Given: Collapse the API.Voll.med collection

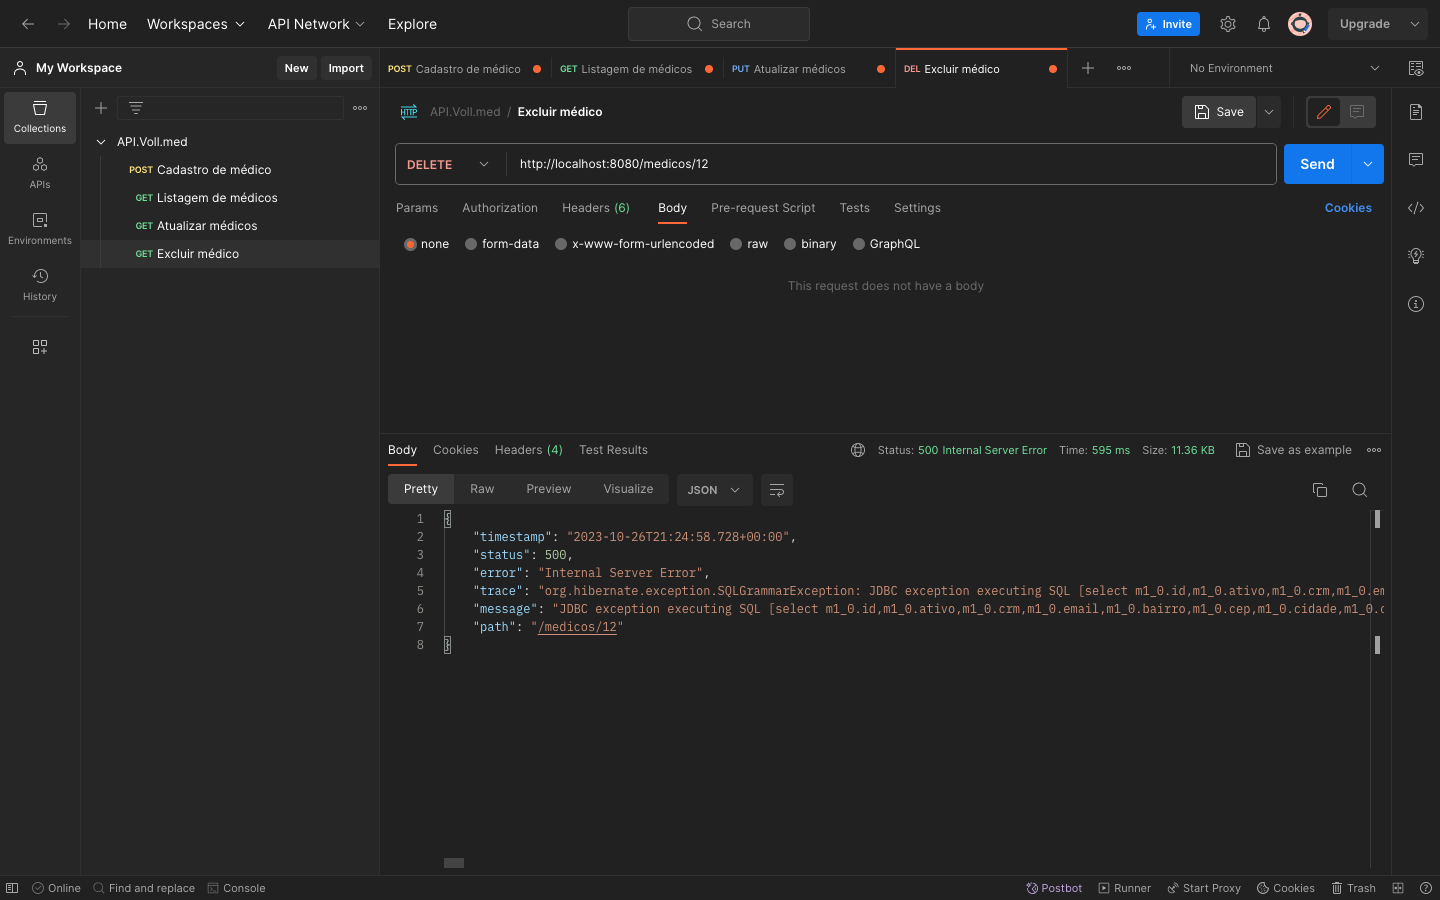Looking at the screenshot, I should [x=101, y=142].
